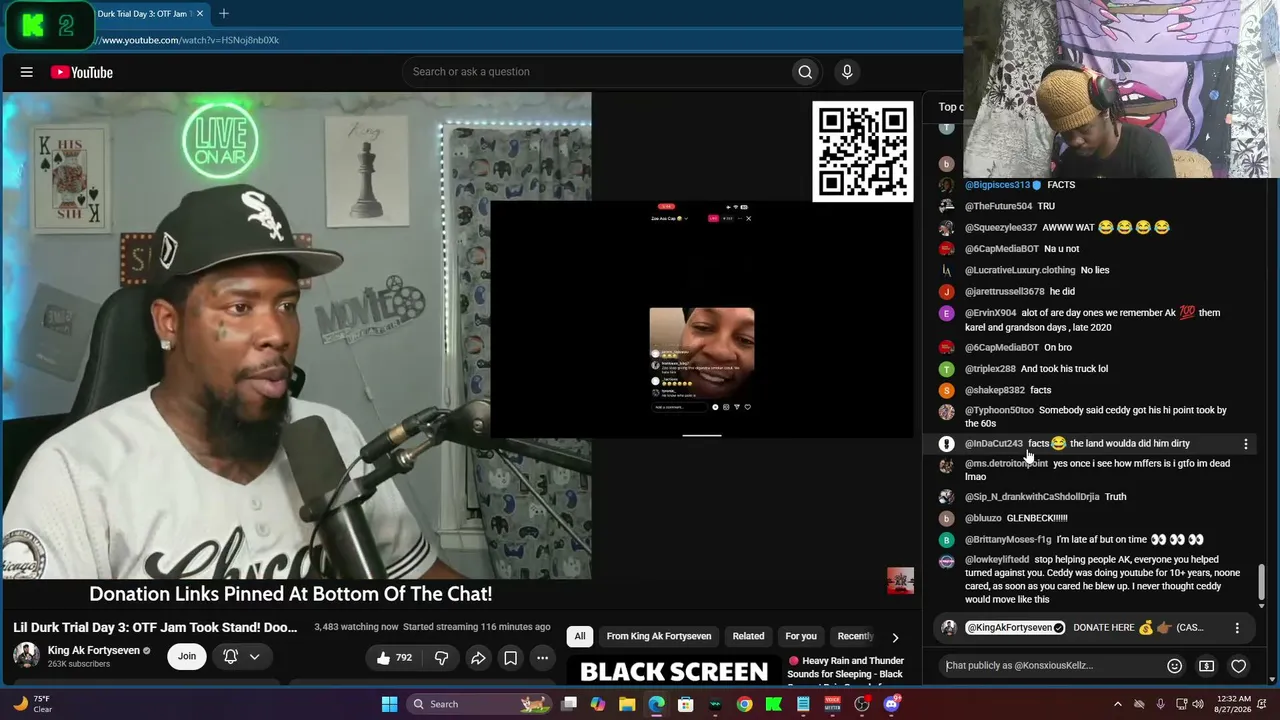Screen dimensions: 1280x720
Task: Click the channel watermark on the video
Action: coord(900,581)
